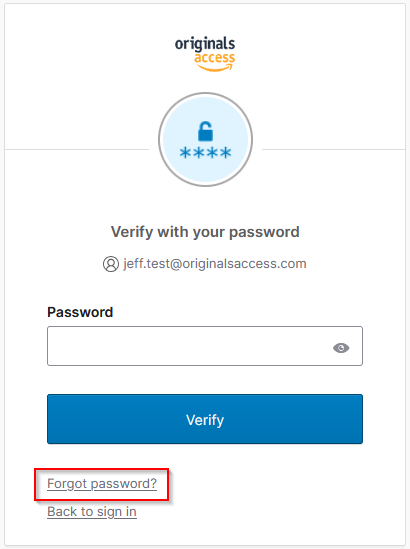Screen dimensions: 410x549
Task: Click the blue open padlock icon
Action: point(205,131)
